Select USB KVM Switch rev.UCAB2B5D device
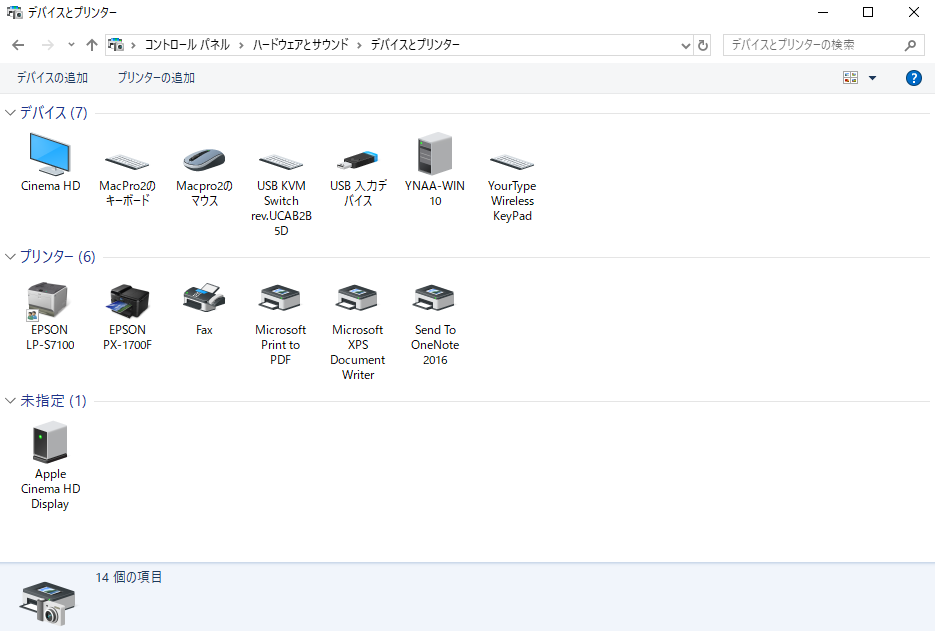 pyautogui.click(x=281, y=194)
